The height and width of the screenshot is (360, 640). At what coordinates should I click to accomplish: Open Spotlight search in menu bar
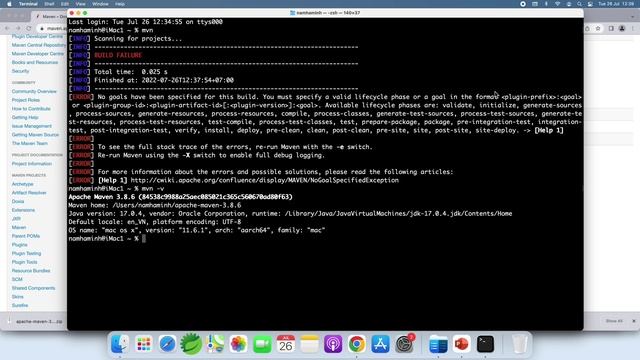coord(579,4)
